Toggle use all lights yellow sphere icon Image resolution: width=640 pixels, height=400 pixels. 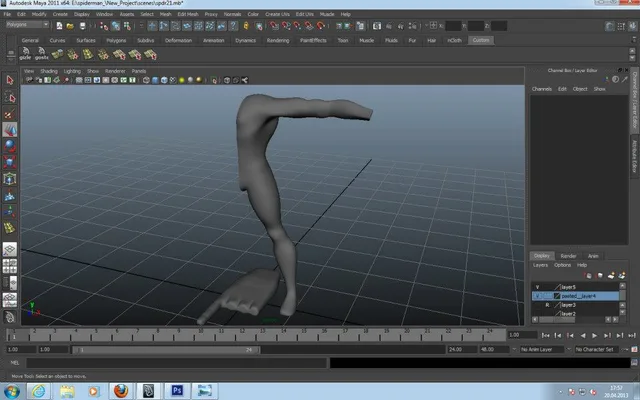(182, 80)
